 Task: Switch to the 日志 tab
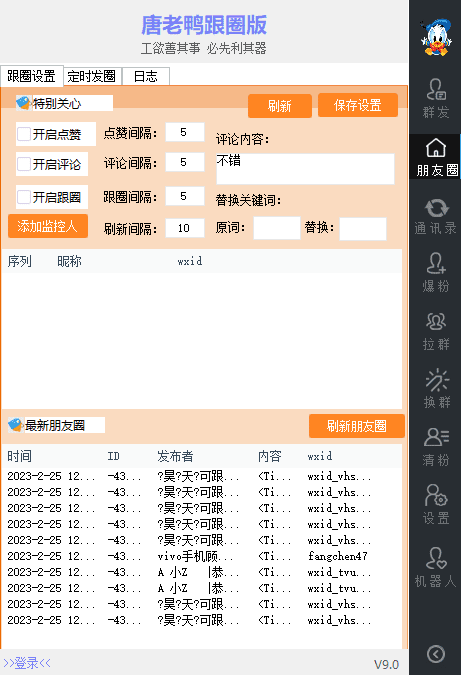click(145, 76)
